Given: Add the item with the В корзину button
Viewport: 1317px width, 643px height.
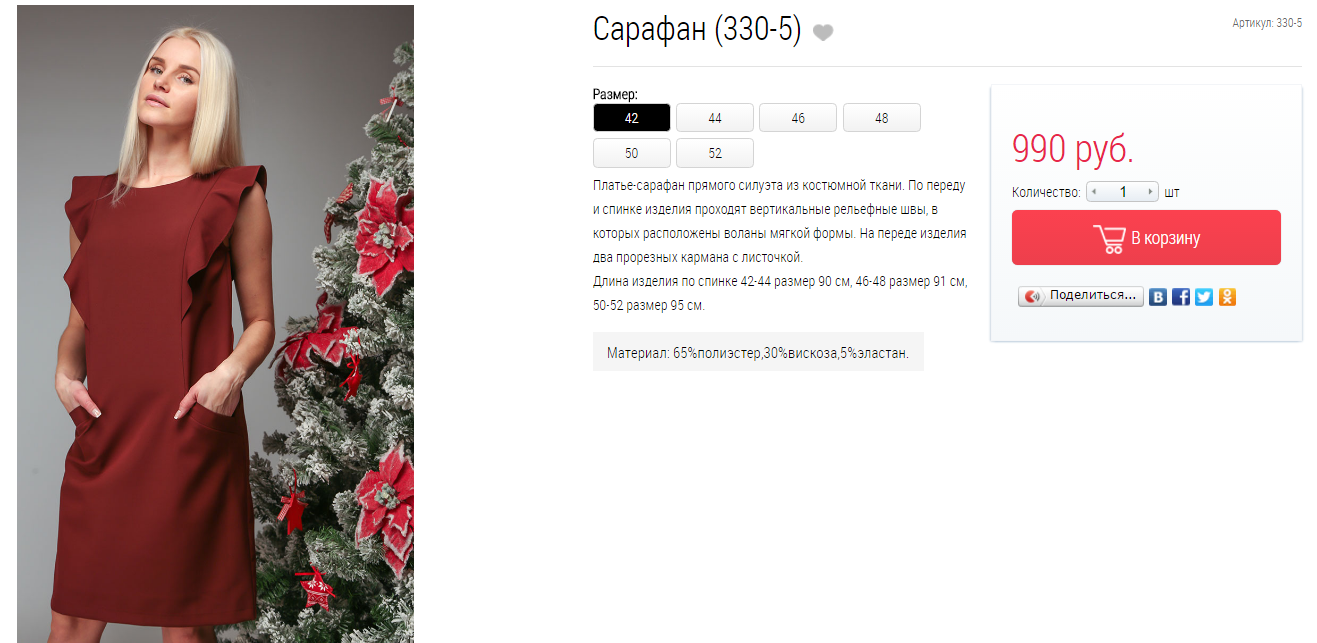Looking at the screenshot, I should [x=1146, y=238].
